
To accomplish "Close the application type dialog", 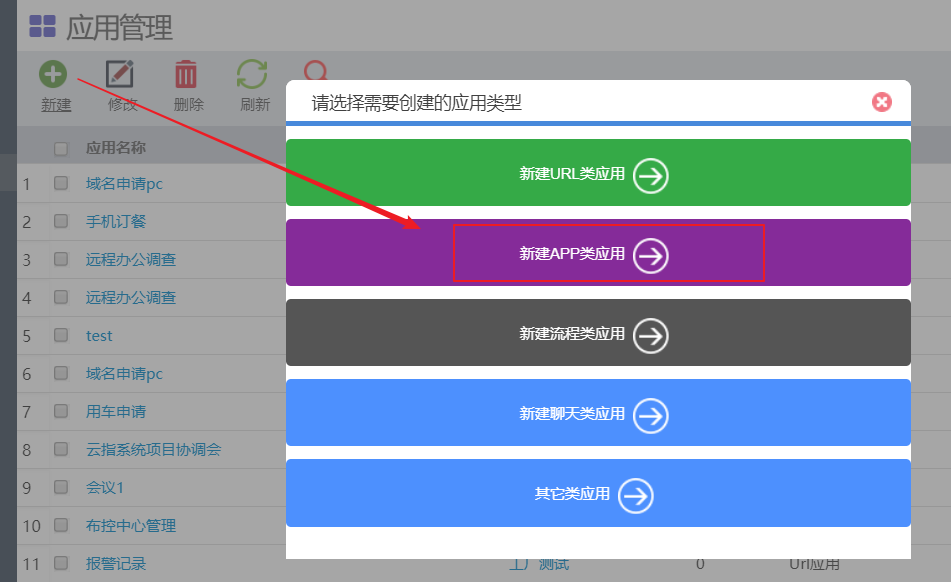I will point(881,102).
